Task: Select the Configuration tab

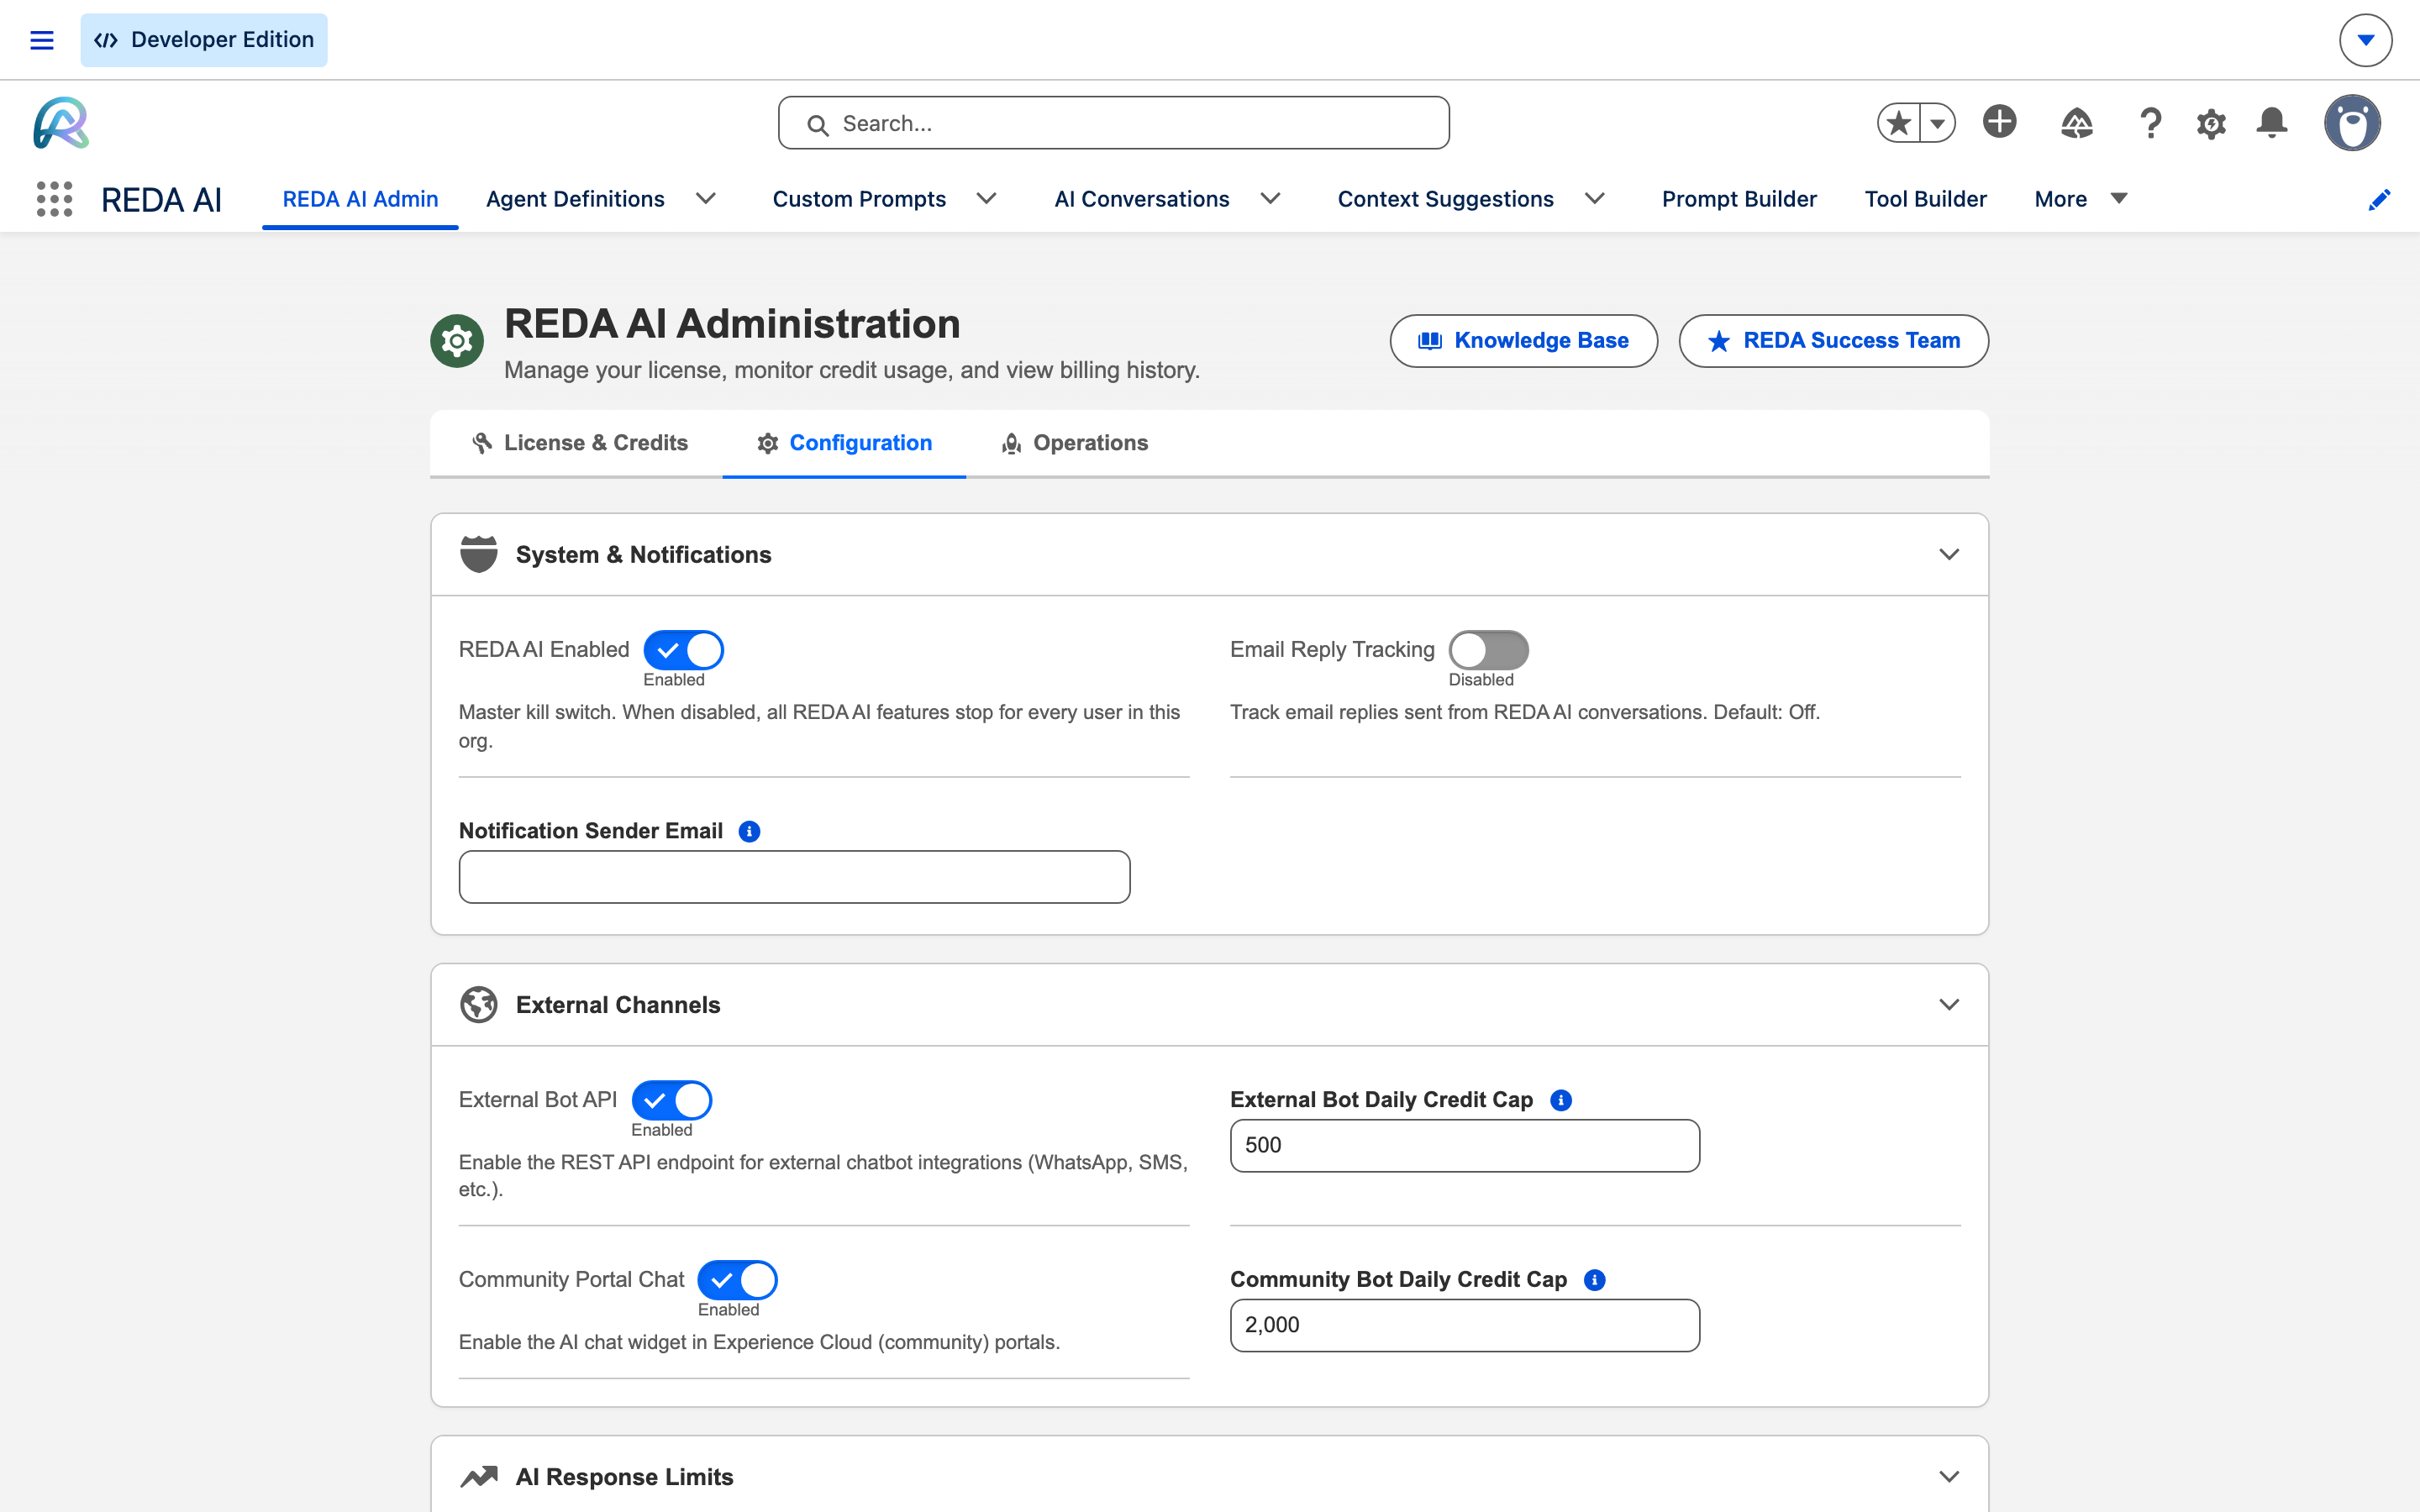Action: [x=844, y=443]
